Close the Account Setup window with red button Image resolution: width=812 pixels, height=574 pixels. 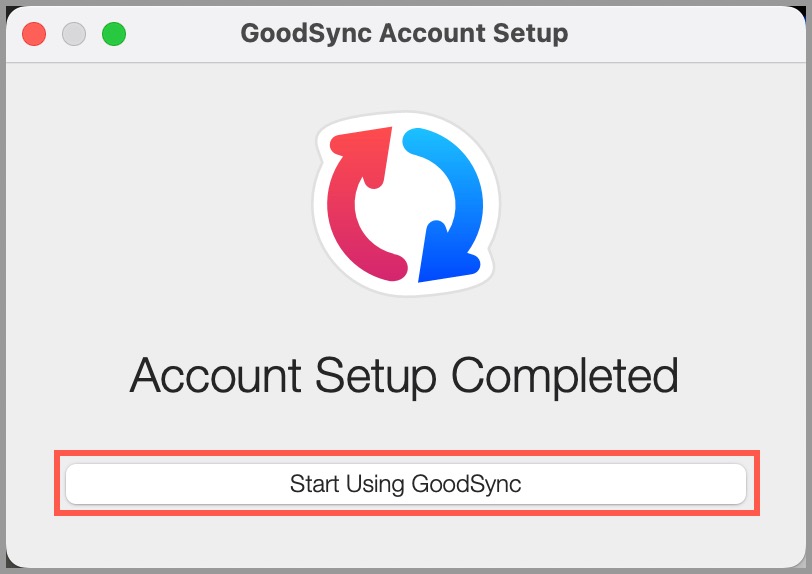(34, 34)
